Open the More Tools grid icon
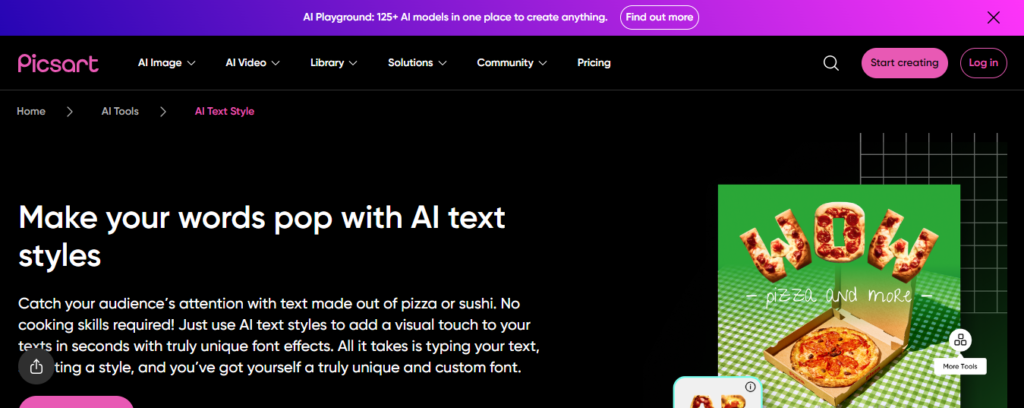 click(x=960, y=339)
